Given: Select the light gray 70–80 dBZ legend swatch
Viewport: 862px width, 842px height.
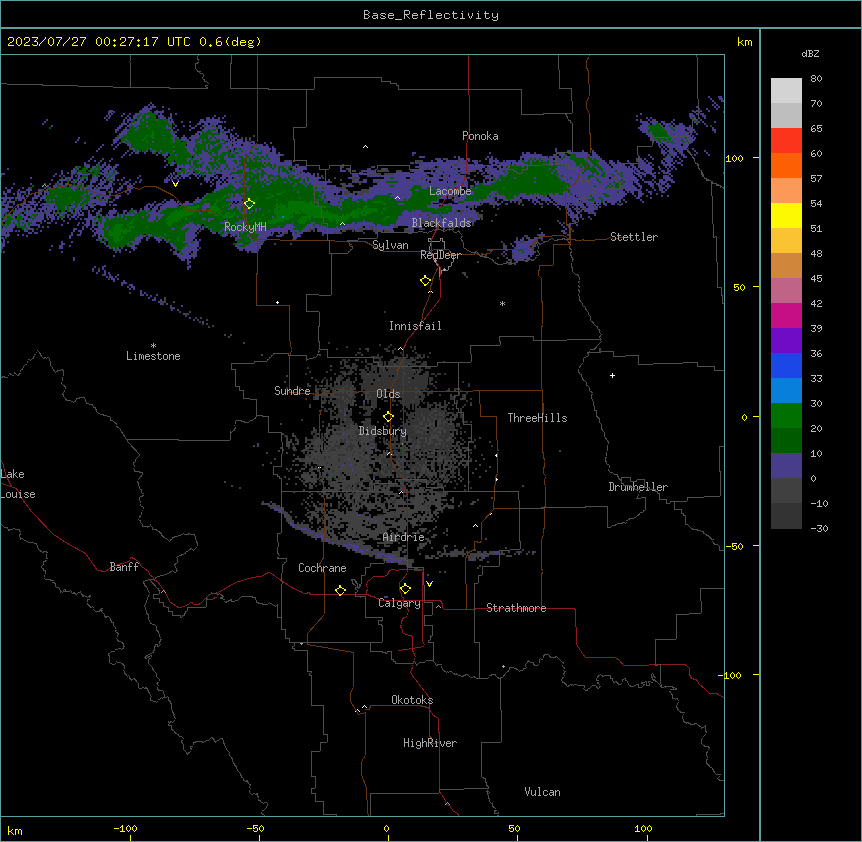Looking at the screenshot, I should coord(786,91).
